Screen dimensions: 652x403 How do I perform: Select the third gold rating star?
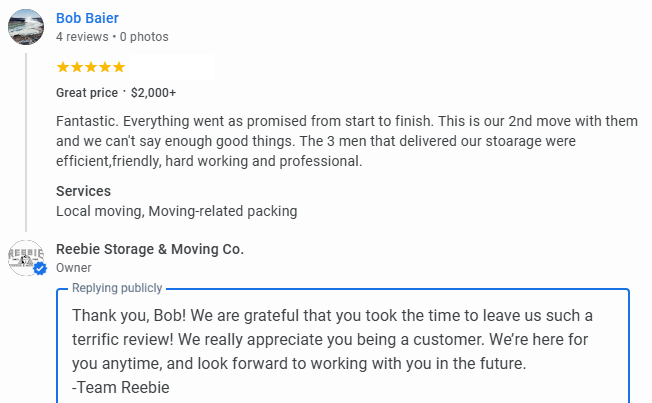(x=91, y=67)
